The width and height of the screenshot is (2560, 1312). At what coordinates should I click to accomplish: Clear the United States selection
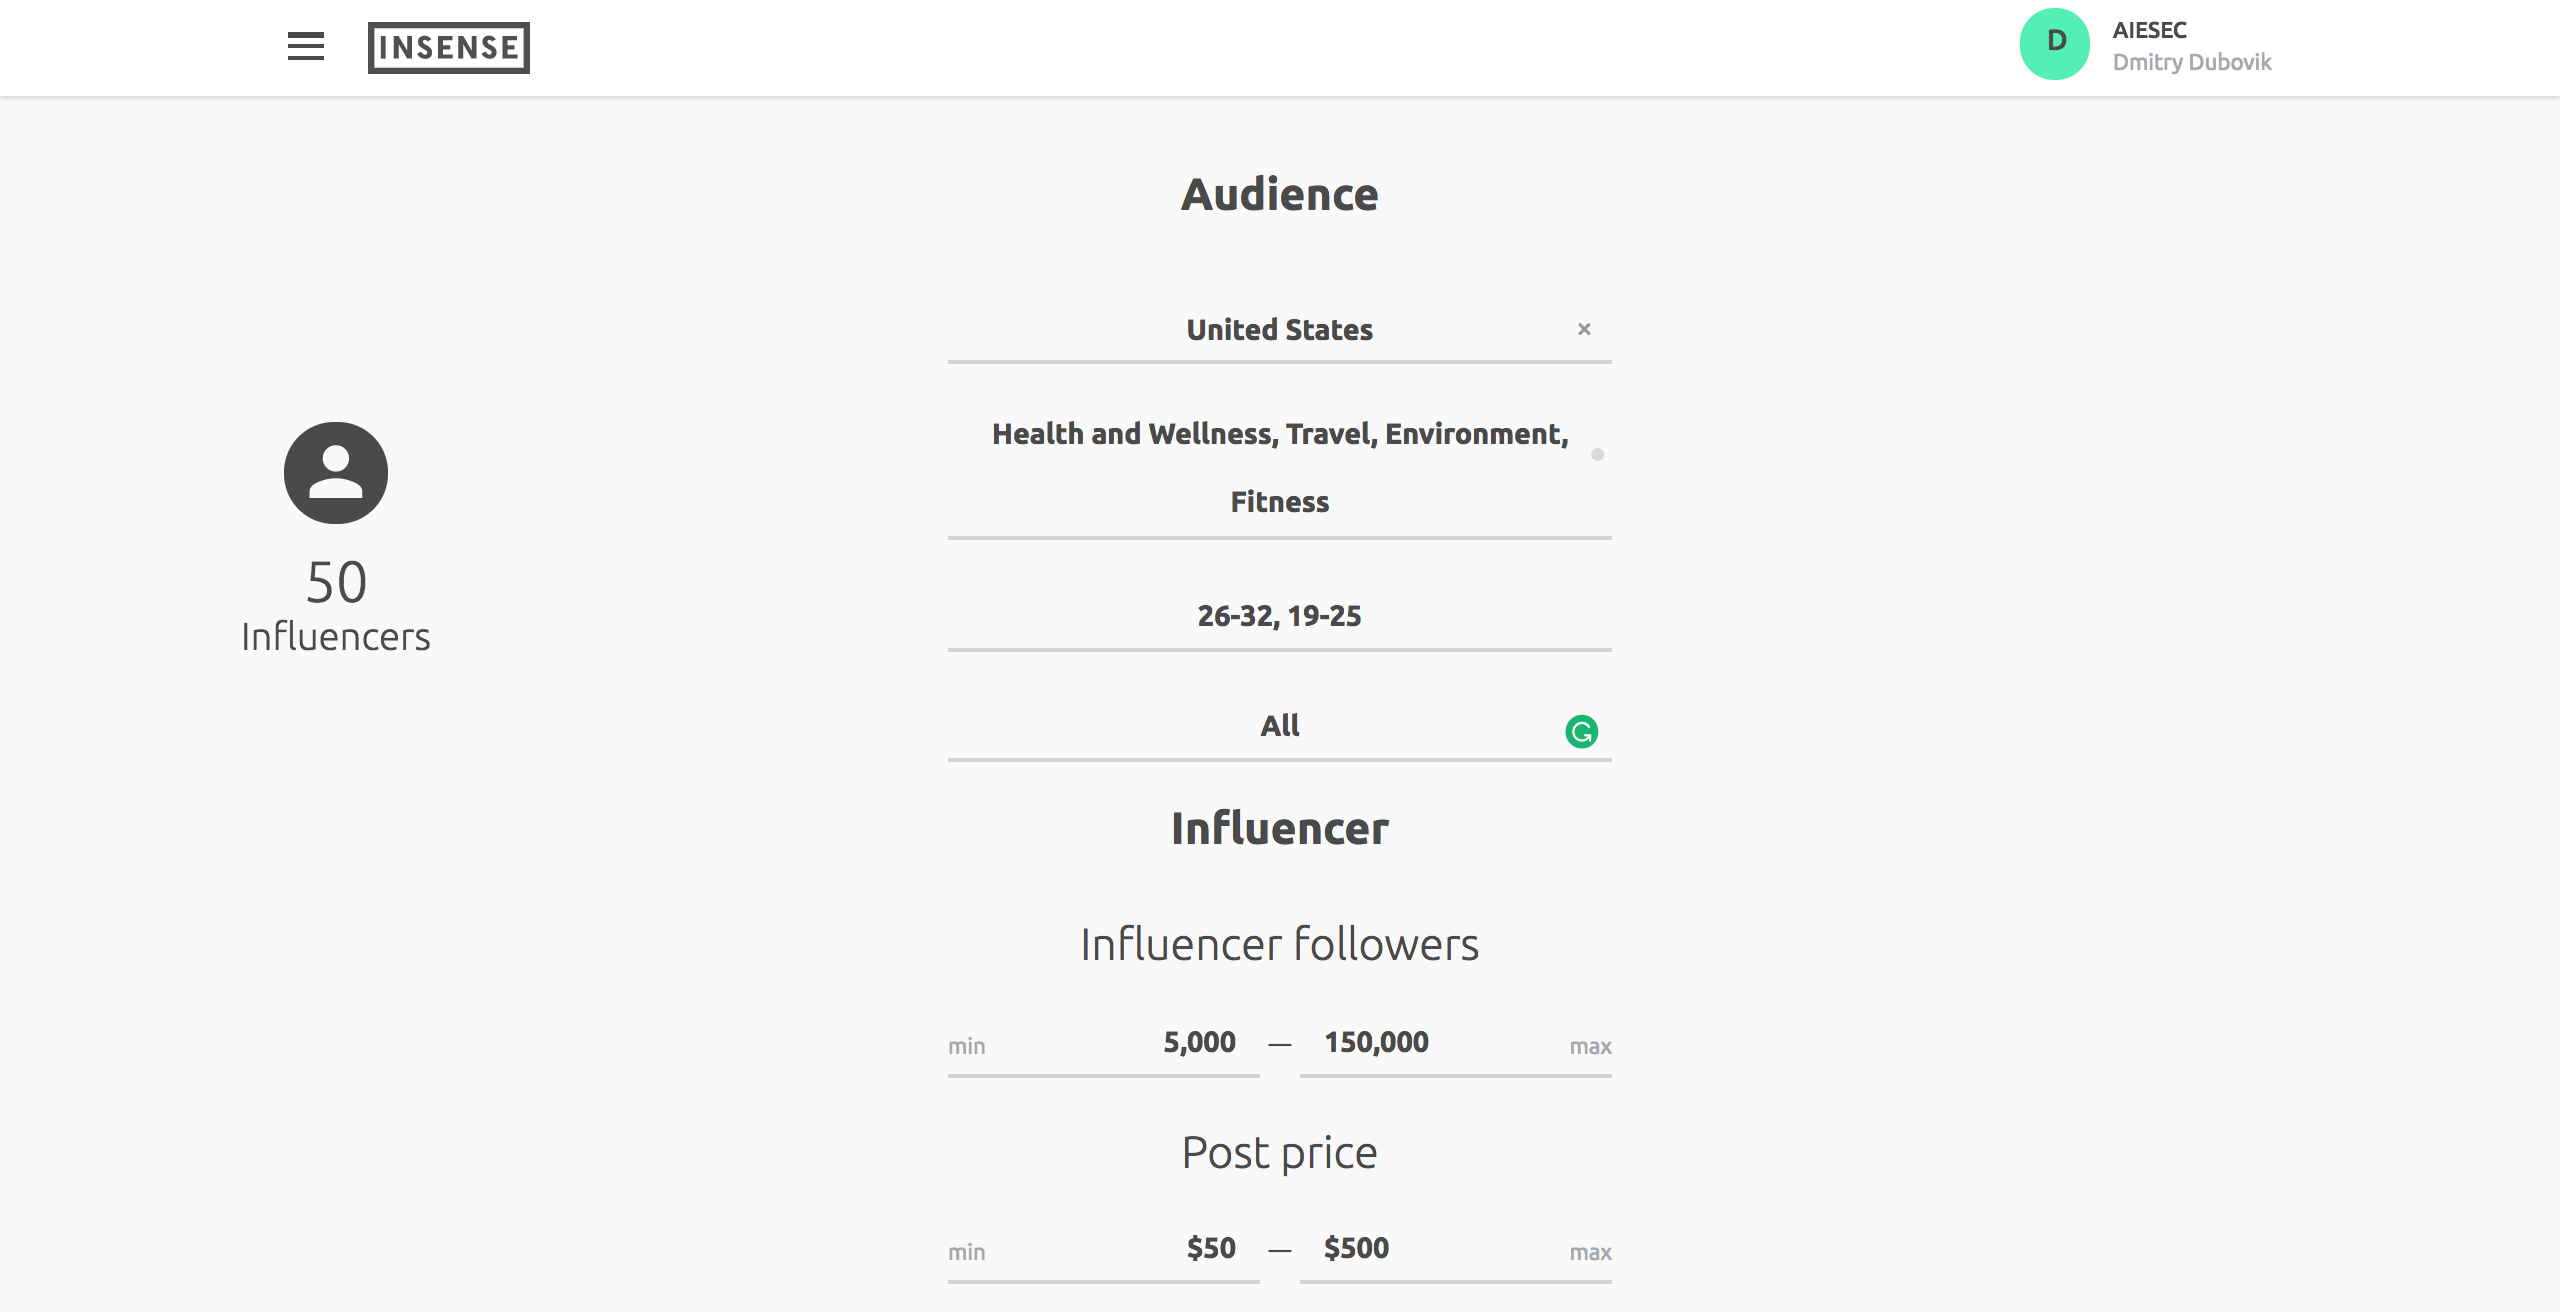(1584, 329)
